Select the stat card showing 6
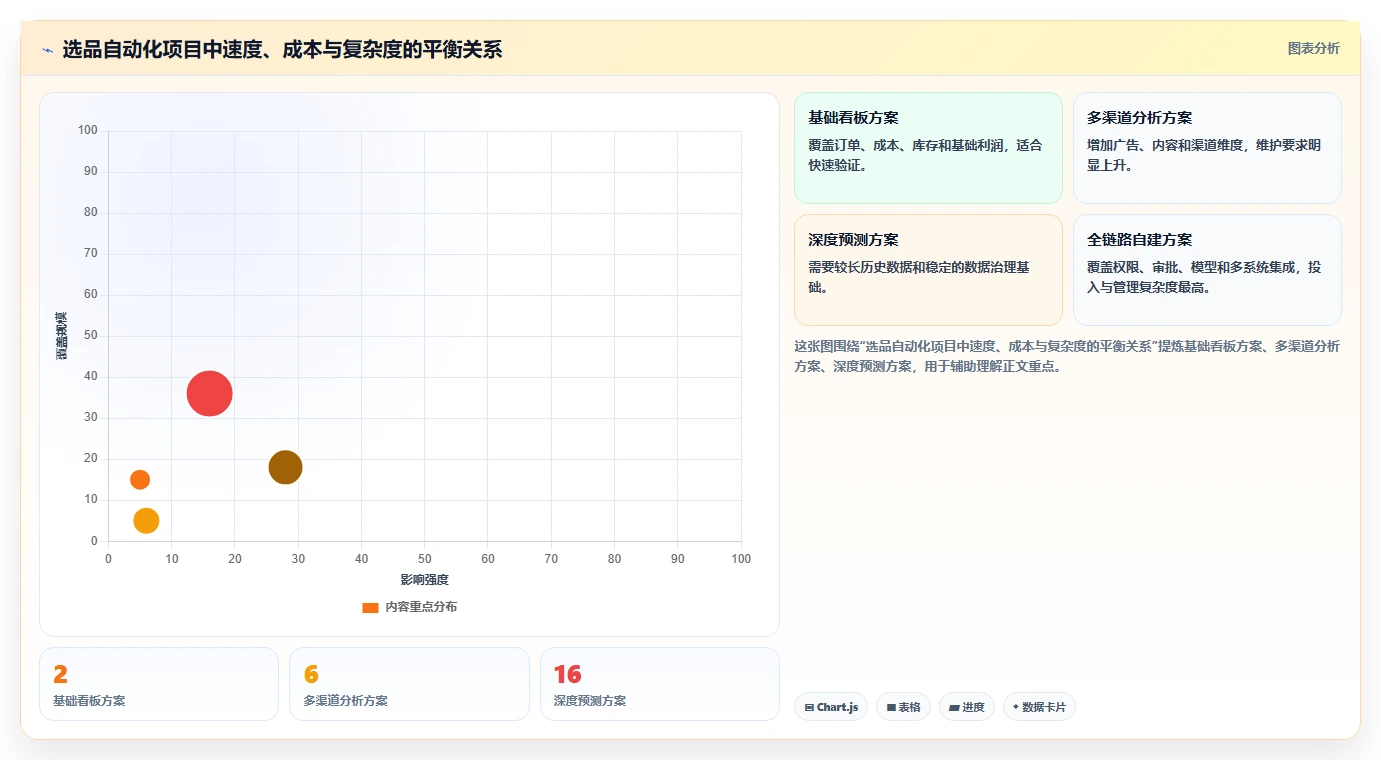The width and height of the screenshot is (1381, 760). pyautogui.click(x=409, y=684)
